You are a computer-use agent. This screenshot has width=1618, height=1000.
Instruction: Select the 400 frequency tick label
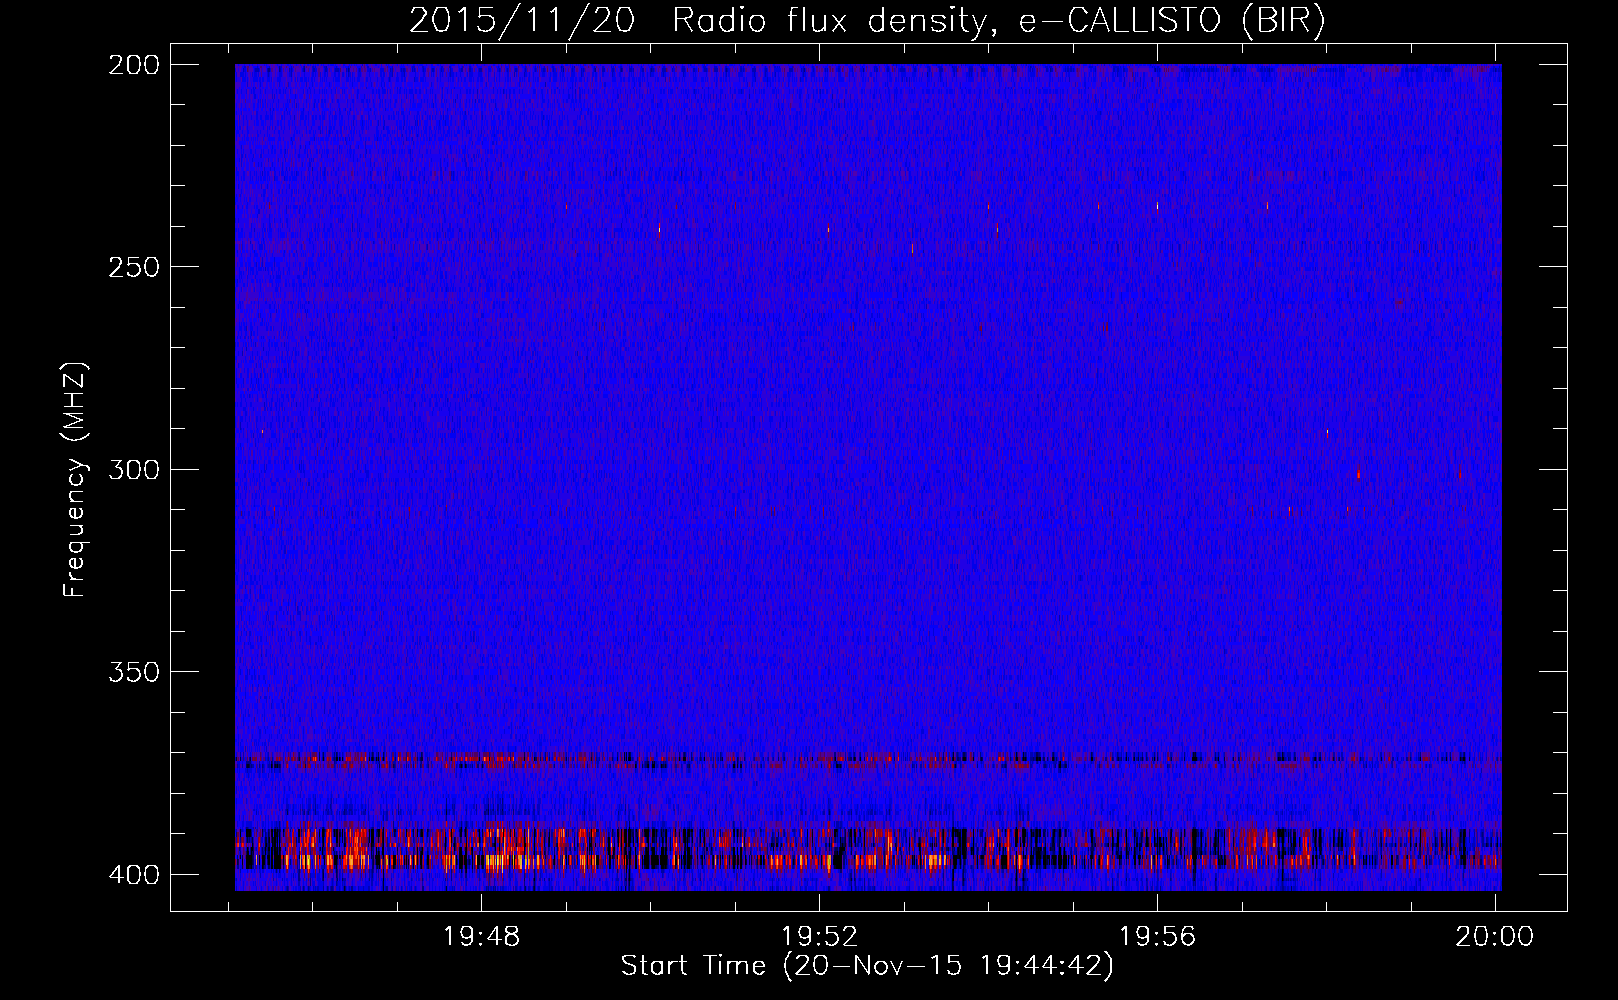click(133, 875)
